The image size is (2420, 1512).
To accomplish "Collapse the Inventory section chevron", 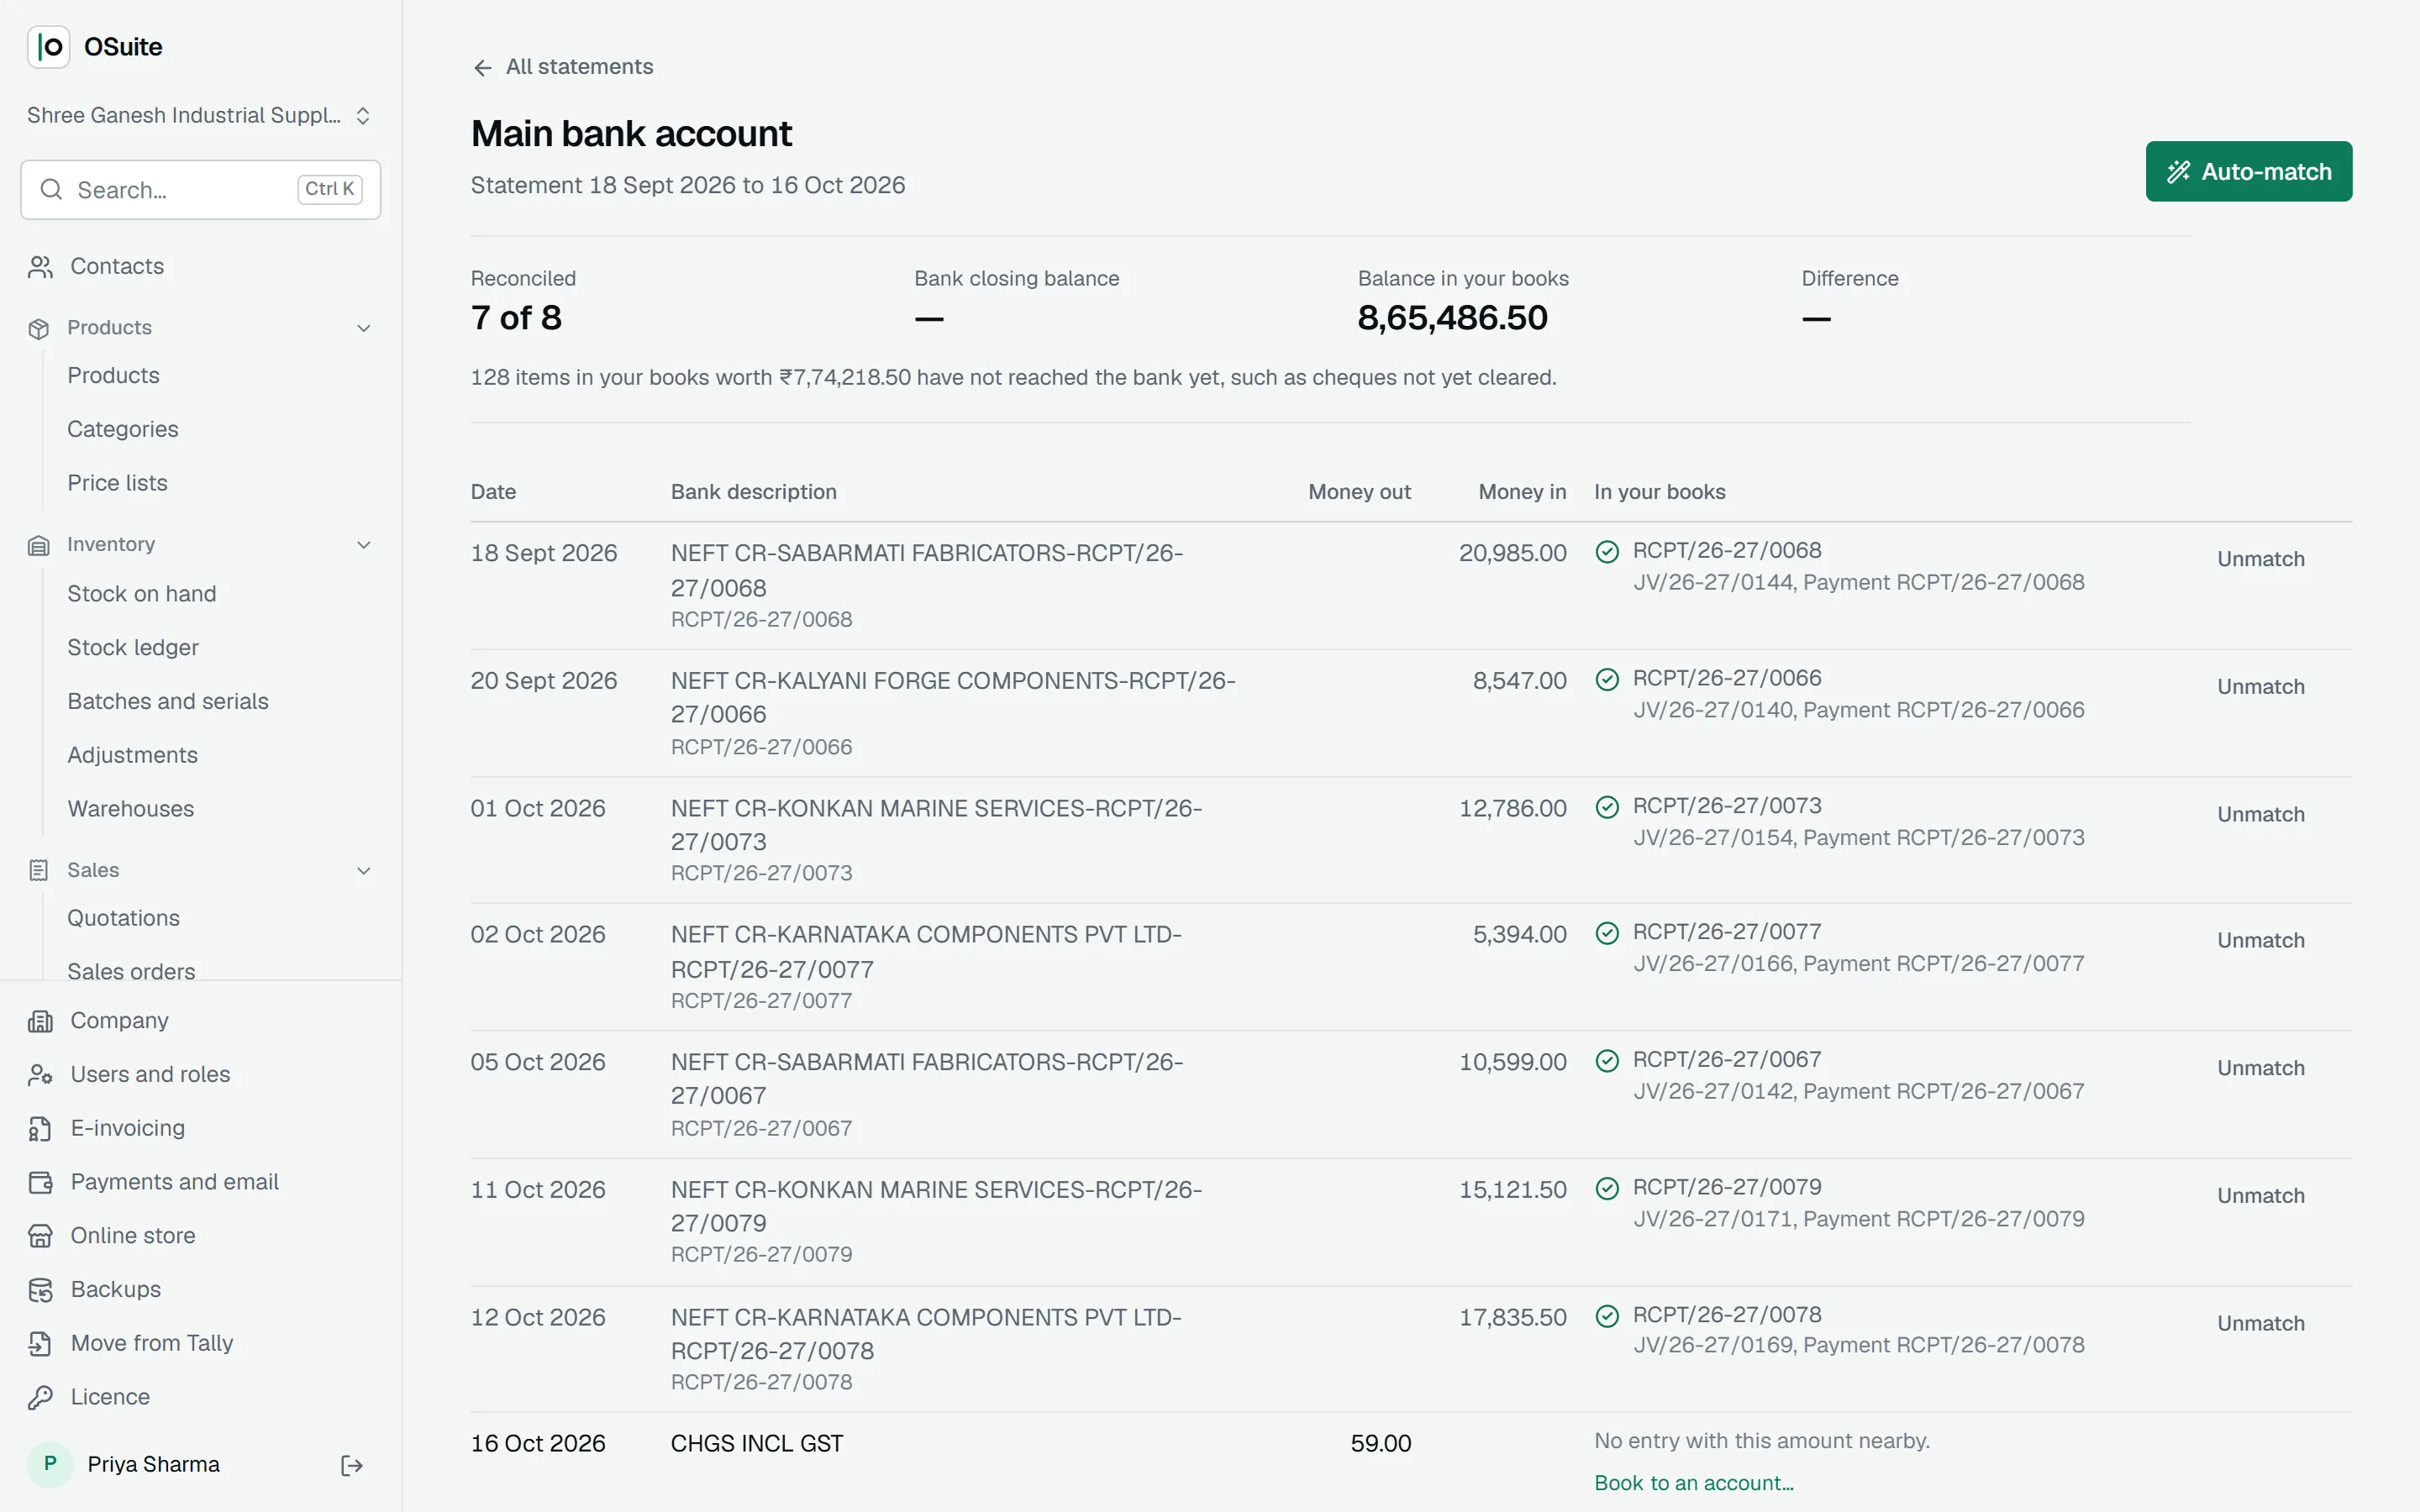I will click(x=364, y=545).
